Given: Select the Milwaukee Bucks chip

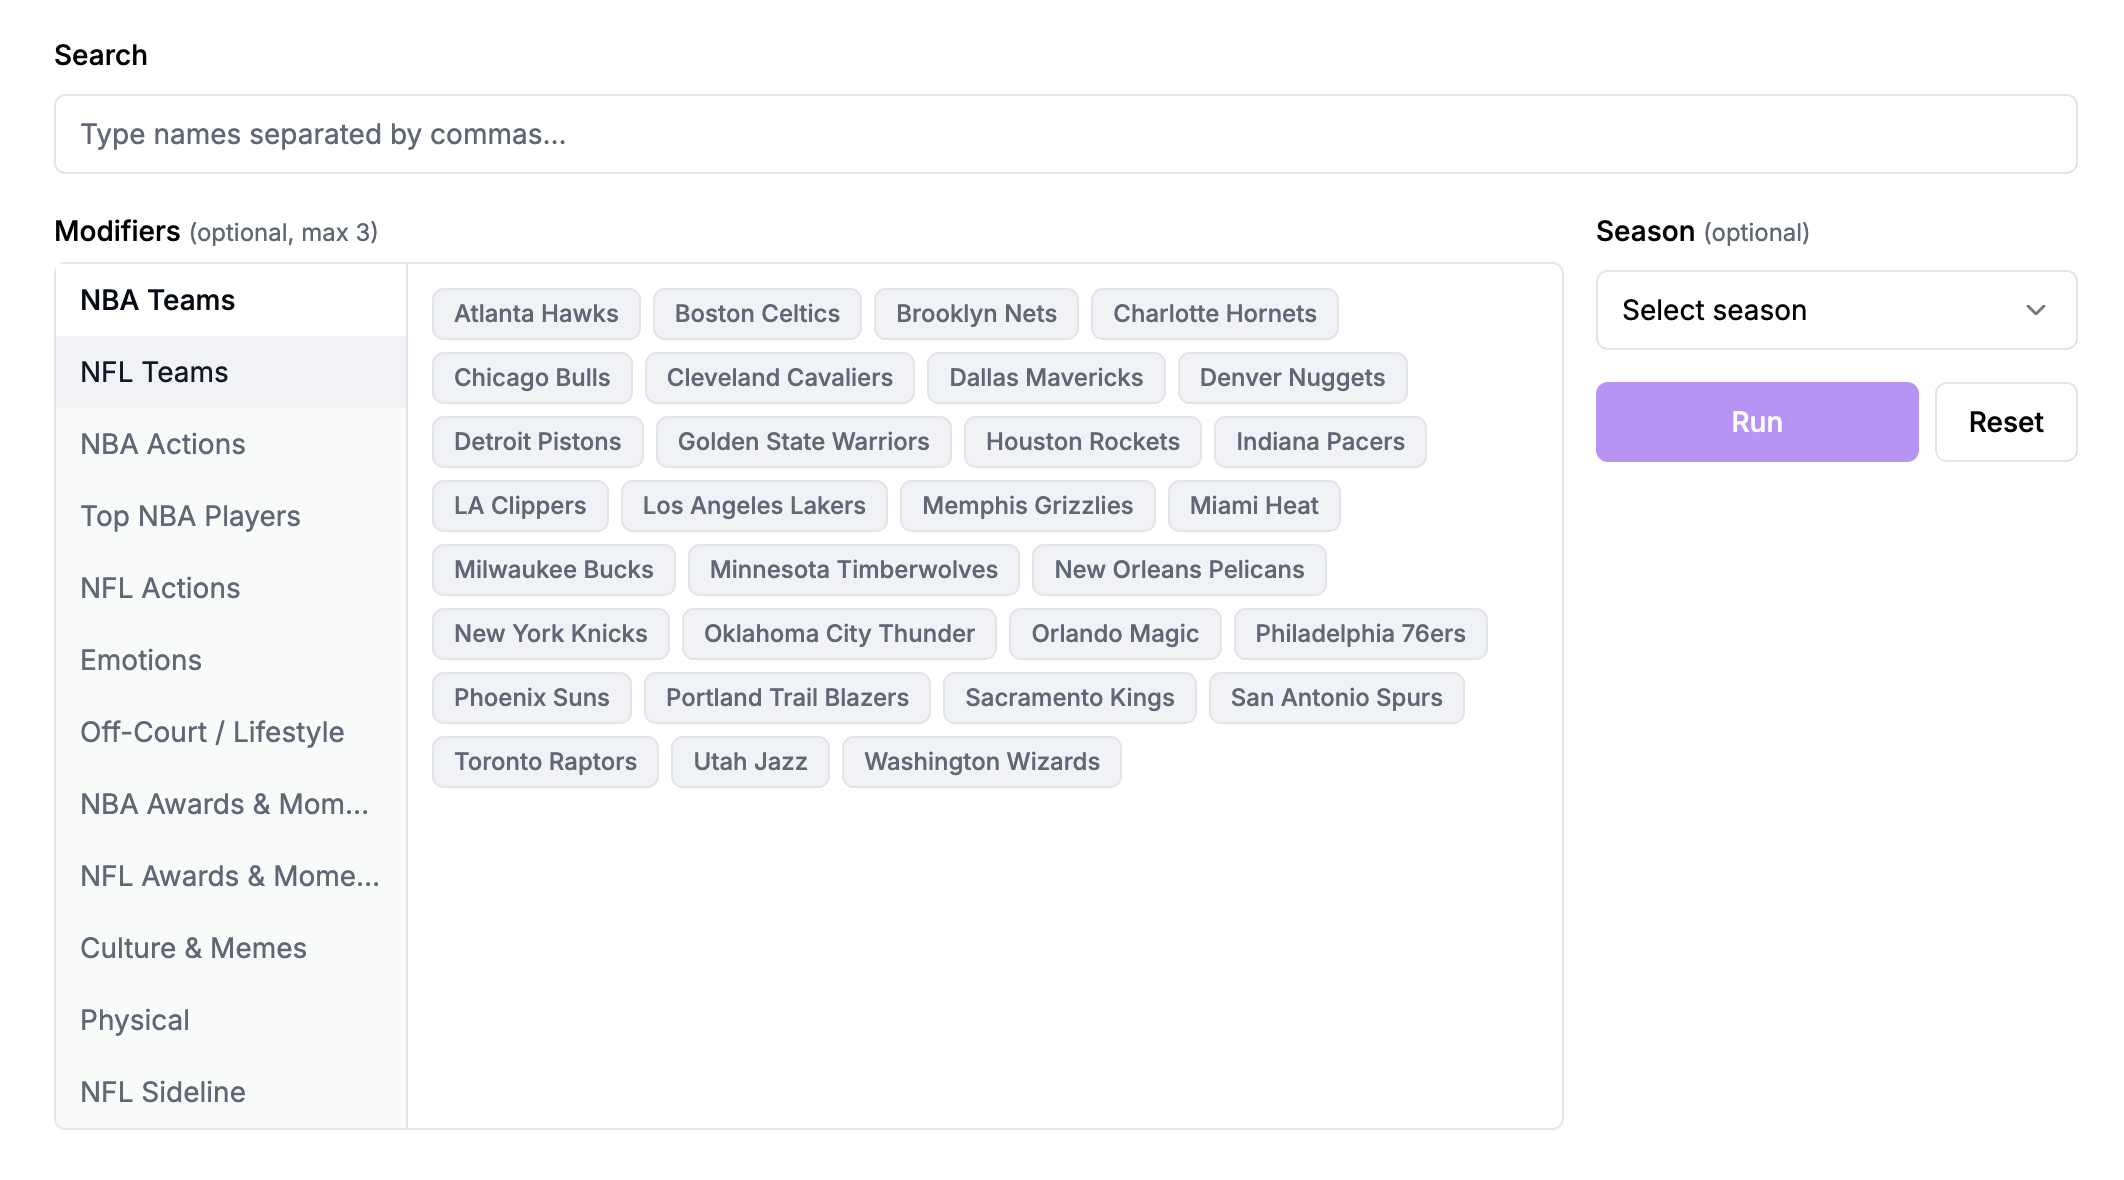Looking at the screenshot, I should coord(554,570).
